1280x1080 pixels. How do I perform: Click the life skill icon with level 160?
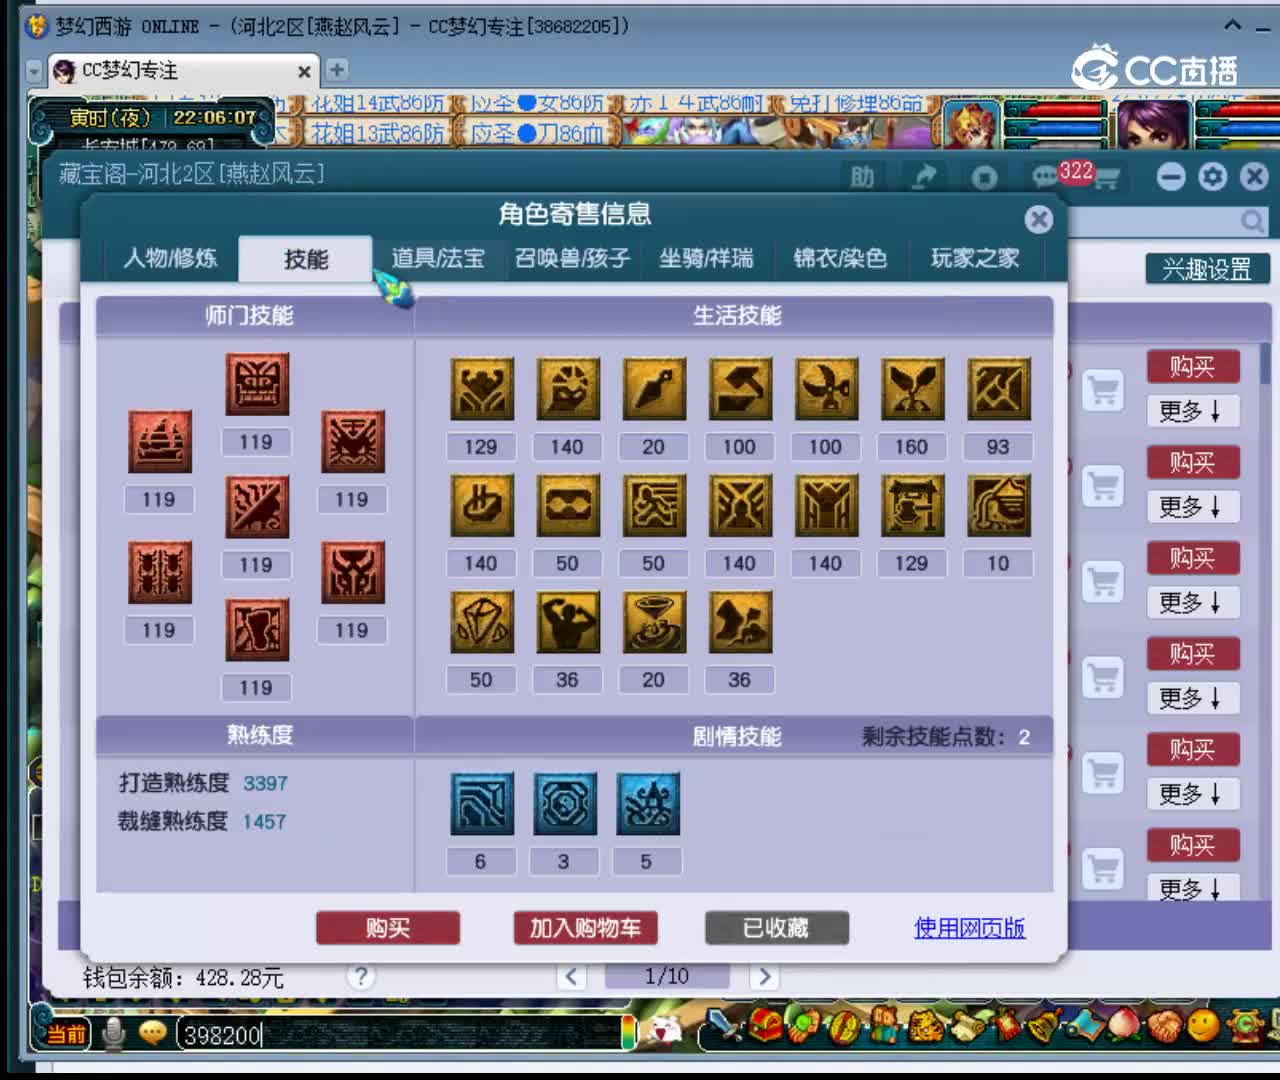[x=912, y=389]
